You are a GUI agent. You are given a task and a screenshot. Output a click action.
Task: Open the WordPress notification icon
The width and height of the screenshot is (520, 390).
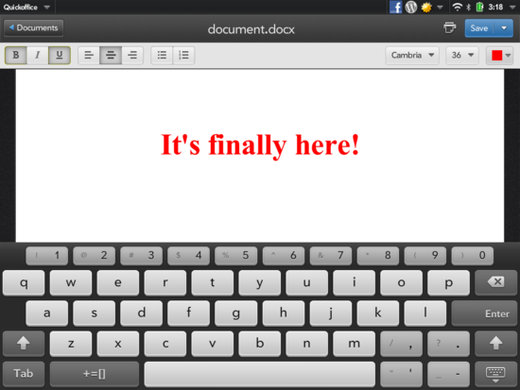point(411,7)
